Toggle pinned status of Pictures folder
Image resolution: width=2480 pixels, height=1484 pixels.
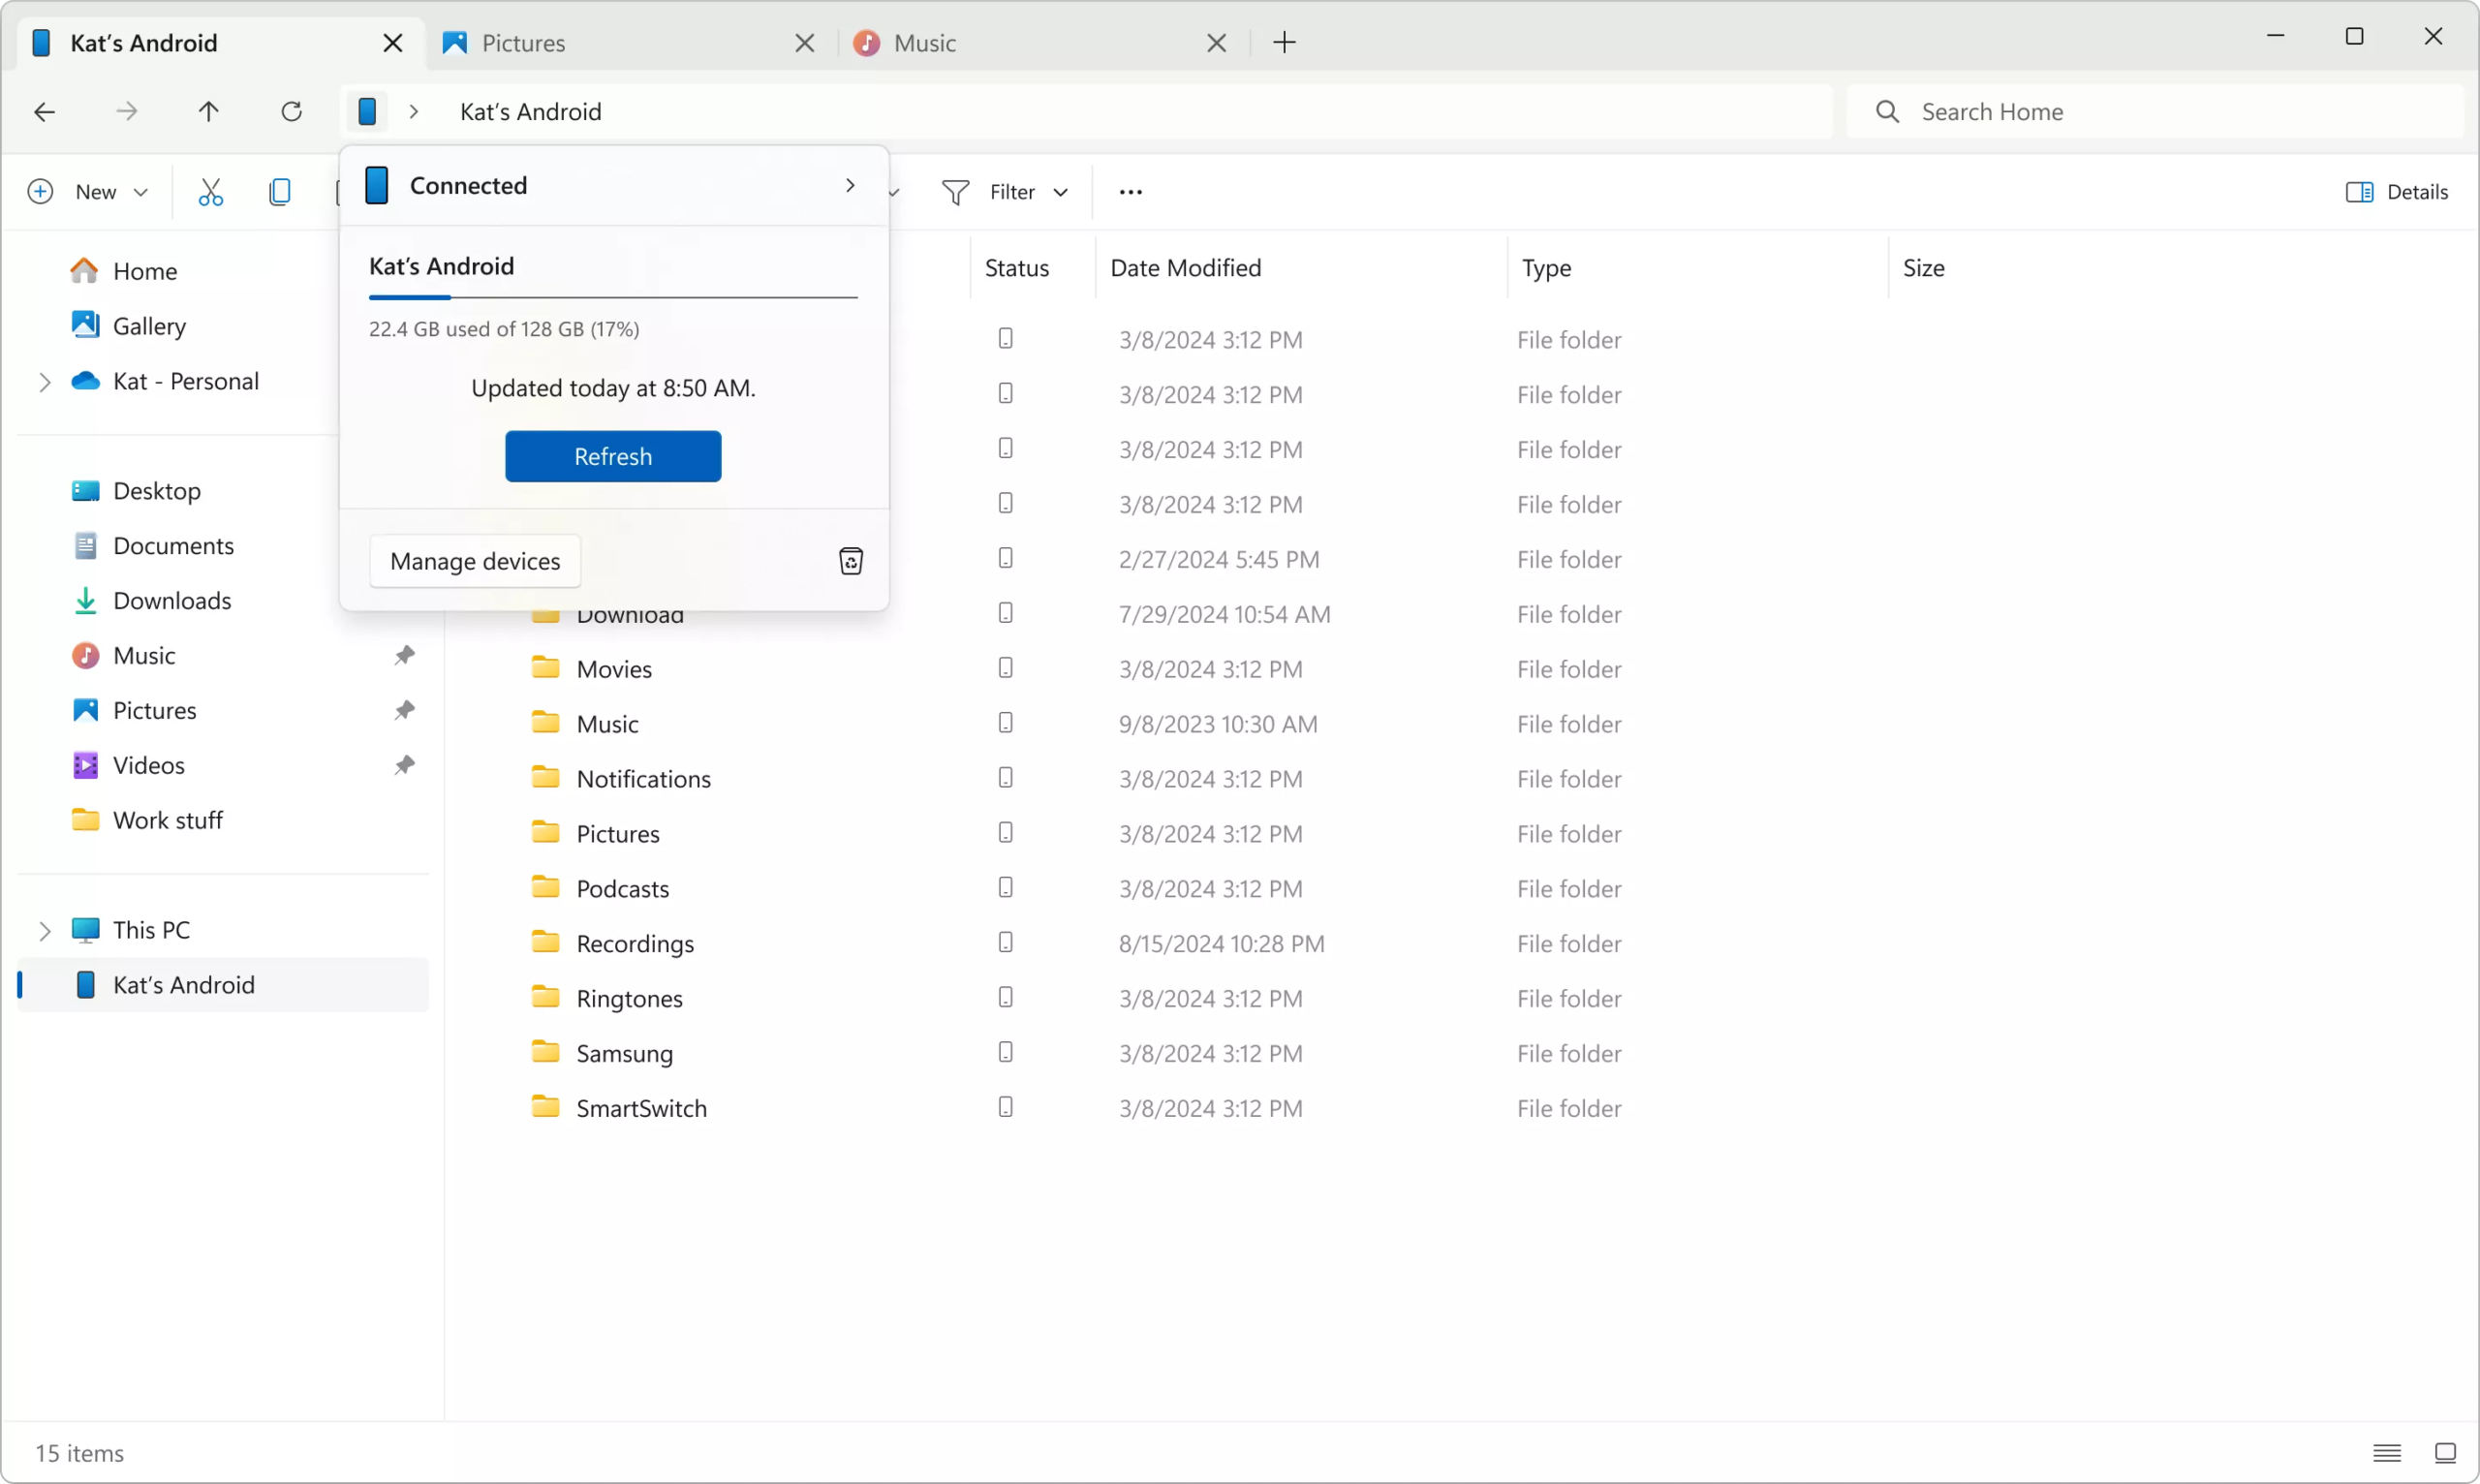(x=403, y=708)
